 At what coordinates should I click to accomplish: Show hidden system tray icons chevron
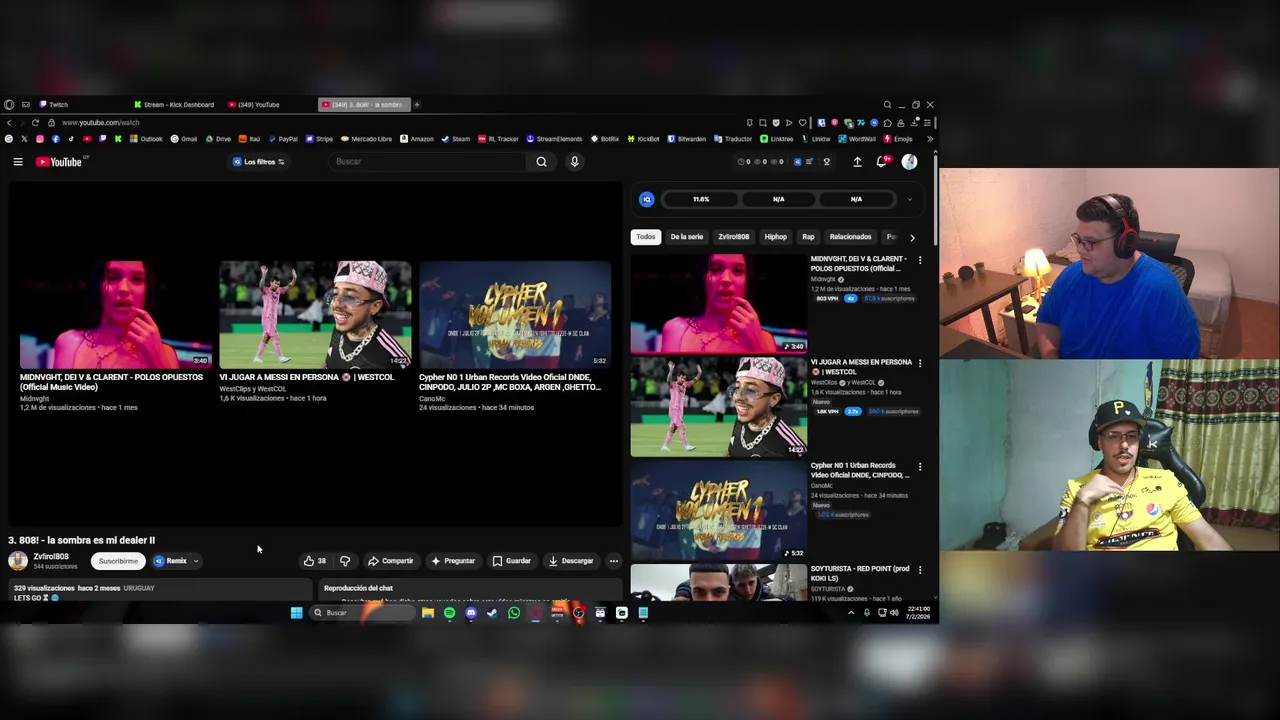[x=851, y=613]
